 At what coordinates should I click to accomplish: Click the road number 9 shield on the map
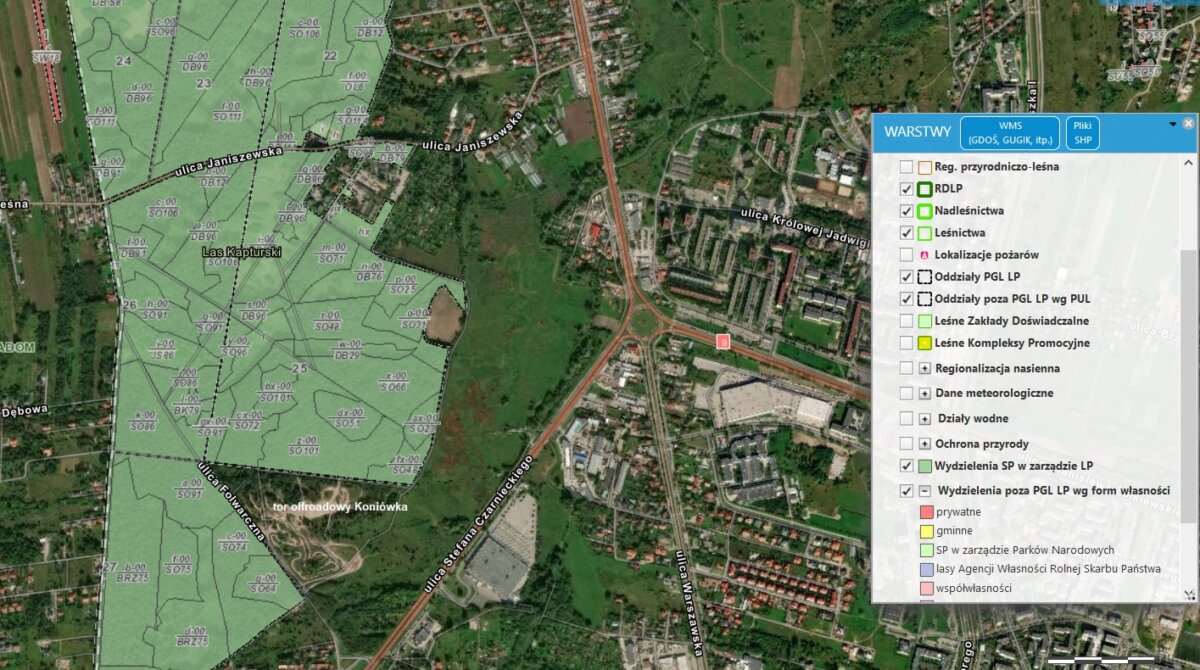(x=724, y=341)
